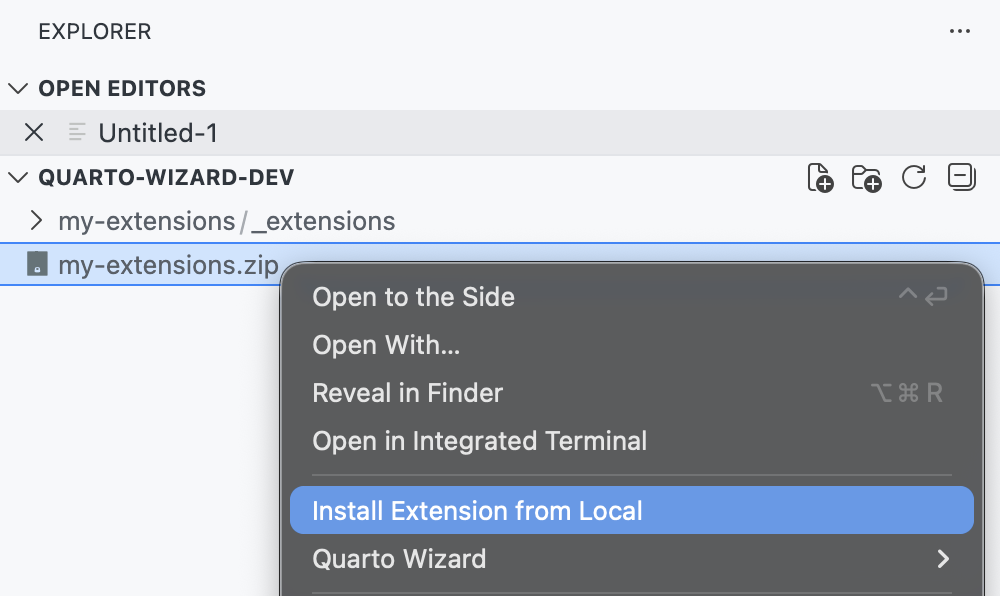Expand the my-extensions/_extensions folder

36,221
